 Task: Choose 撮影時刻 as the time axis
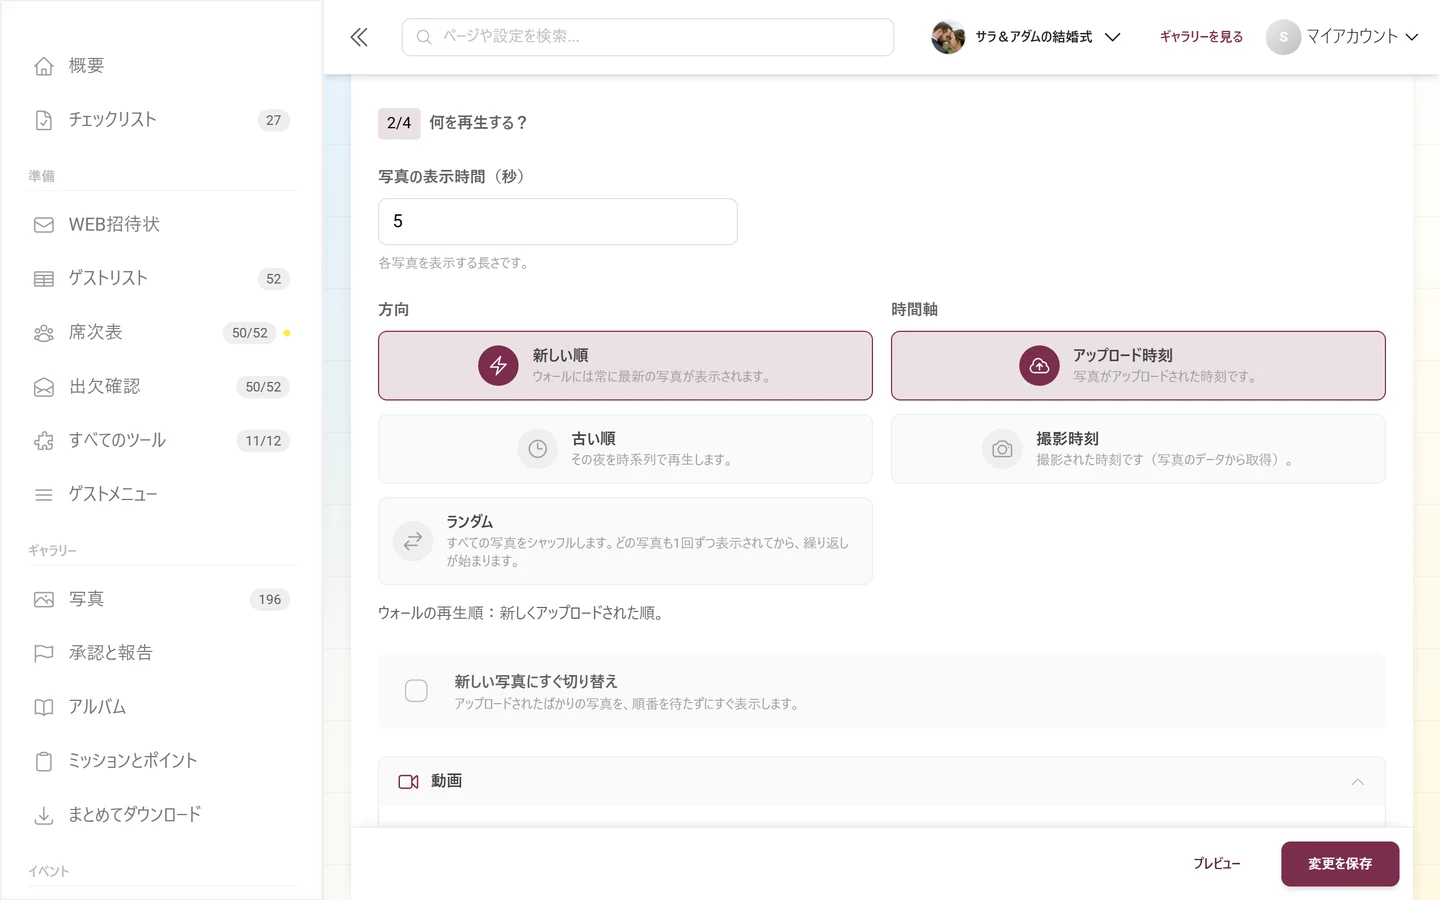point(1138,449)
